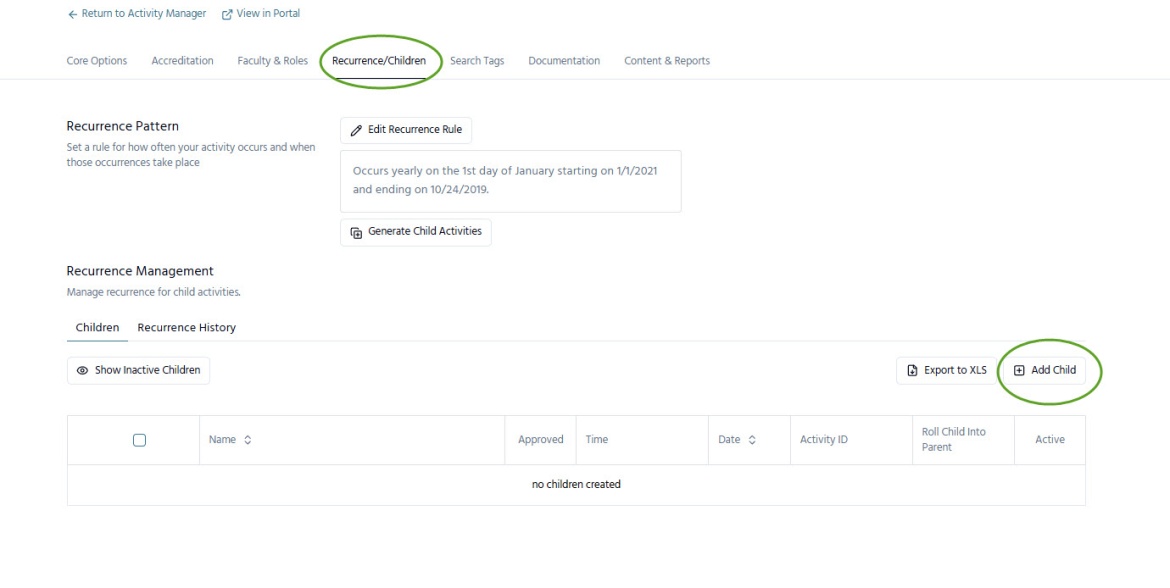Click the back arrow beside Return to Activity Manager
1170x588 pixels.
[72, 14]
